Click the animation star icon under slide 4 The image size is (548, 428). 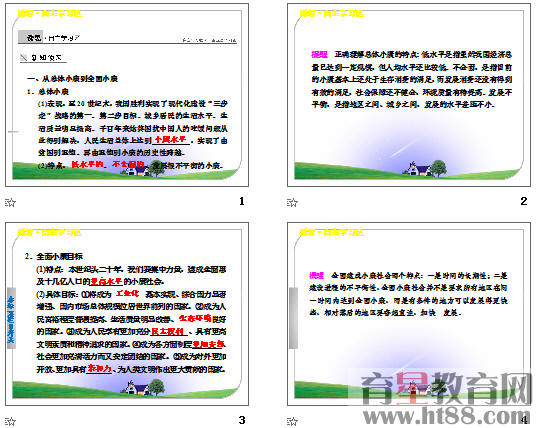coord(292,421)
